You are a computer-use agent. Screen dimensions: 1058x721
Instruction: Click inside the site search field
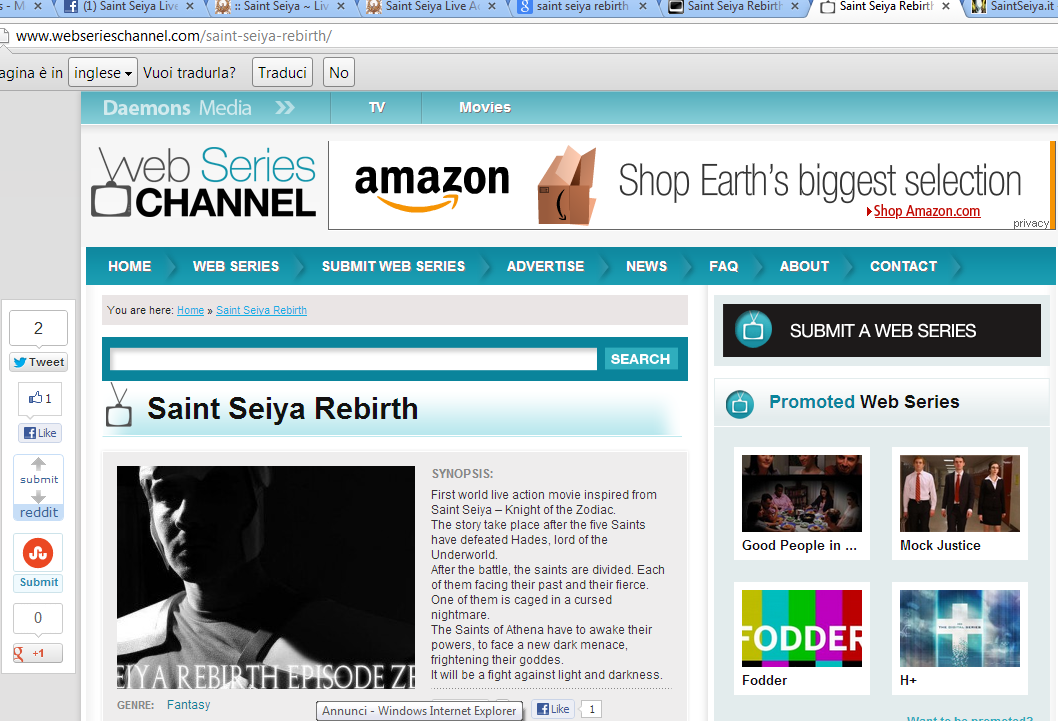pos(354,359)
